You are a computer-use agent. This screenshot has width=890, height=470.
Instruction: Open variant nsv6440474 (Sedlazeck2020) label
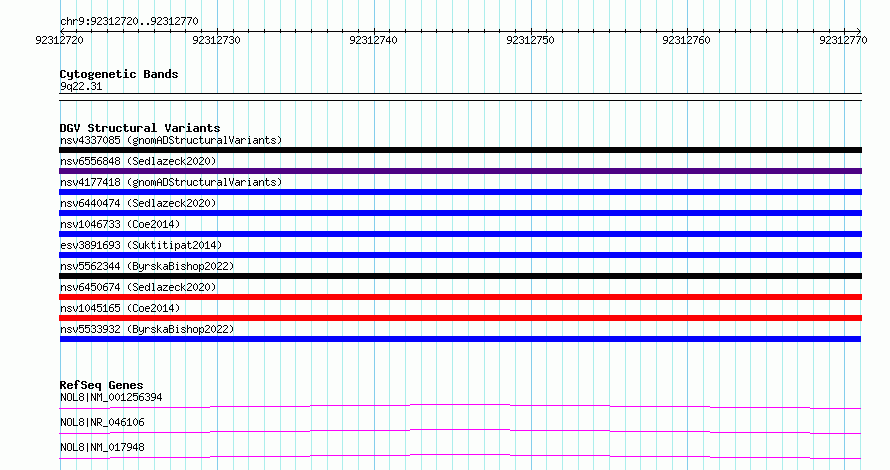(138, 203)
